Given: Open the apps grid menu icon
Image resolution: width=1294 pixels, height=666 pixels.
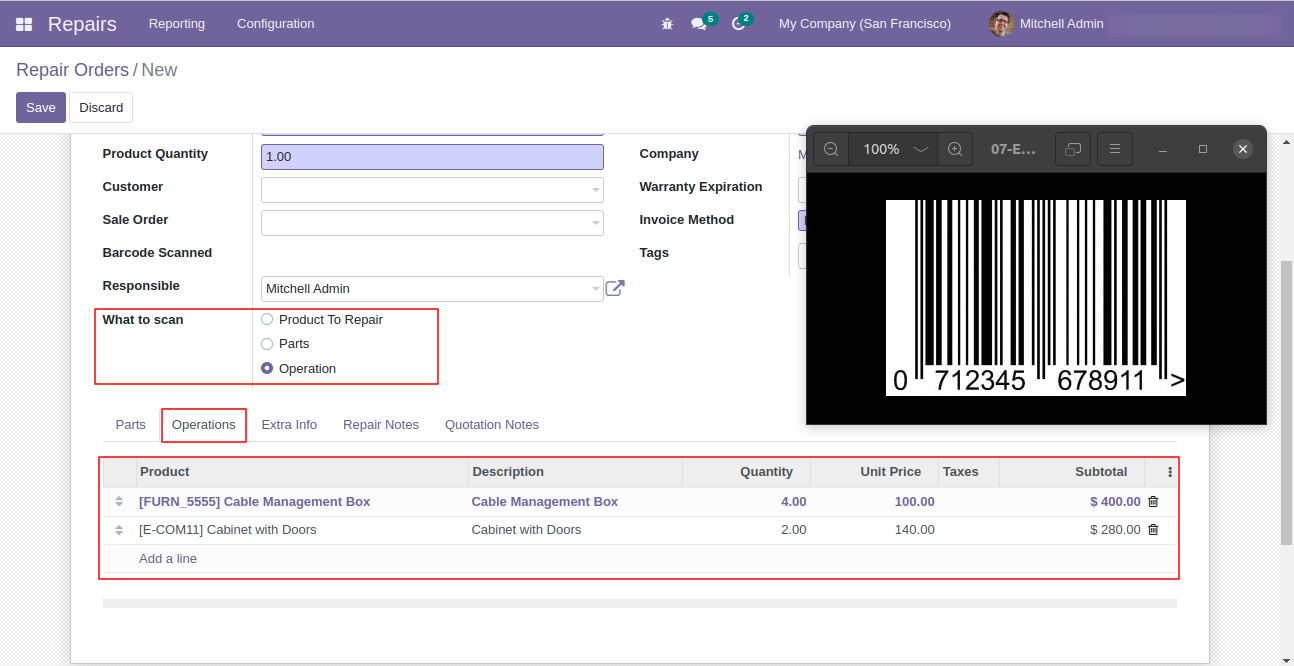Looking at the screenshot, I should 24,23.
